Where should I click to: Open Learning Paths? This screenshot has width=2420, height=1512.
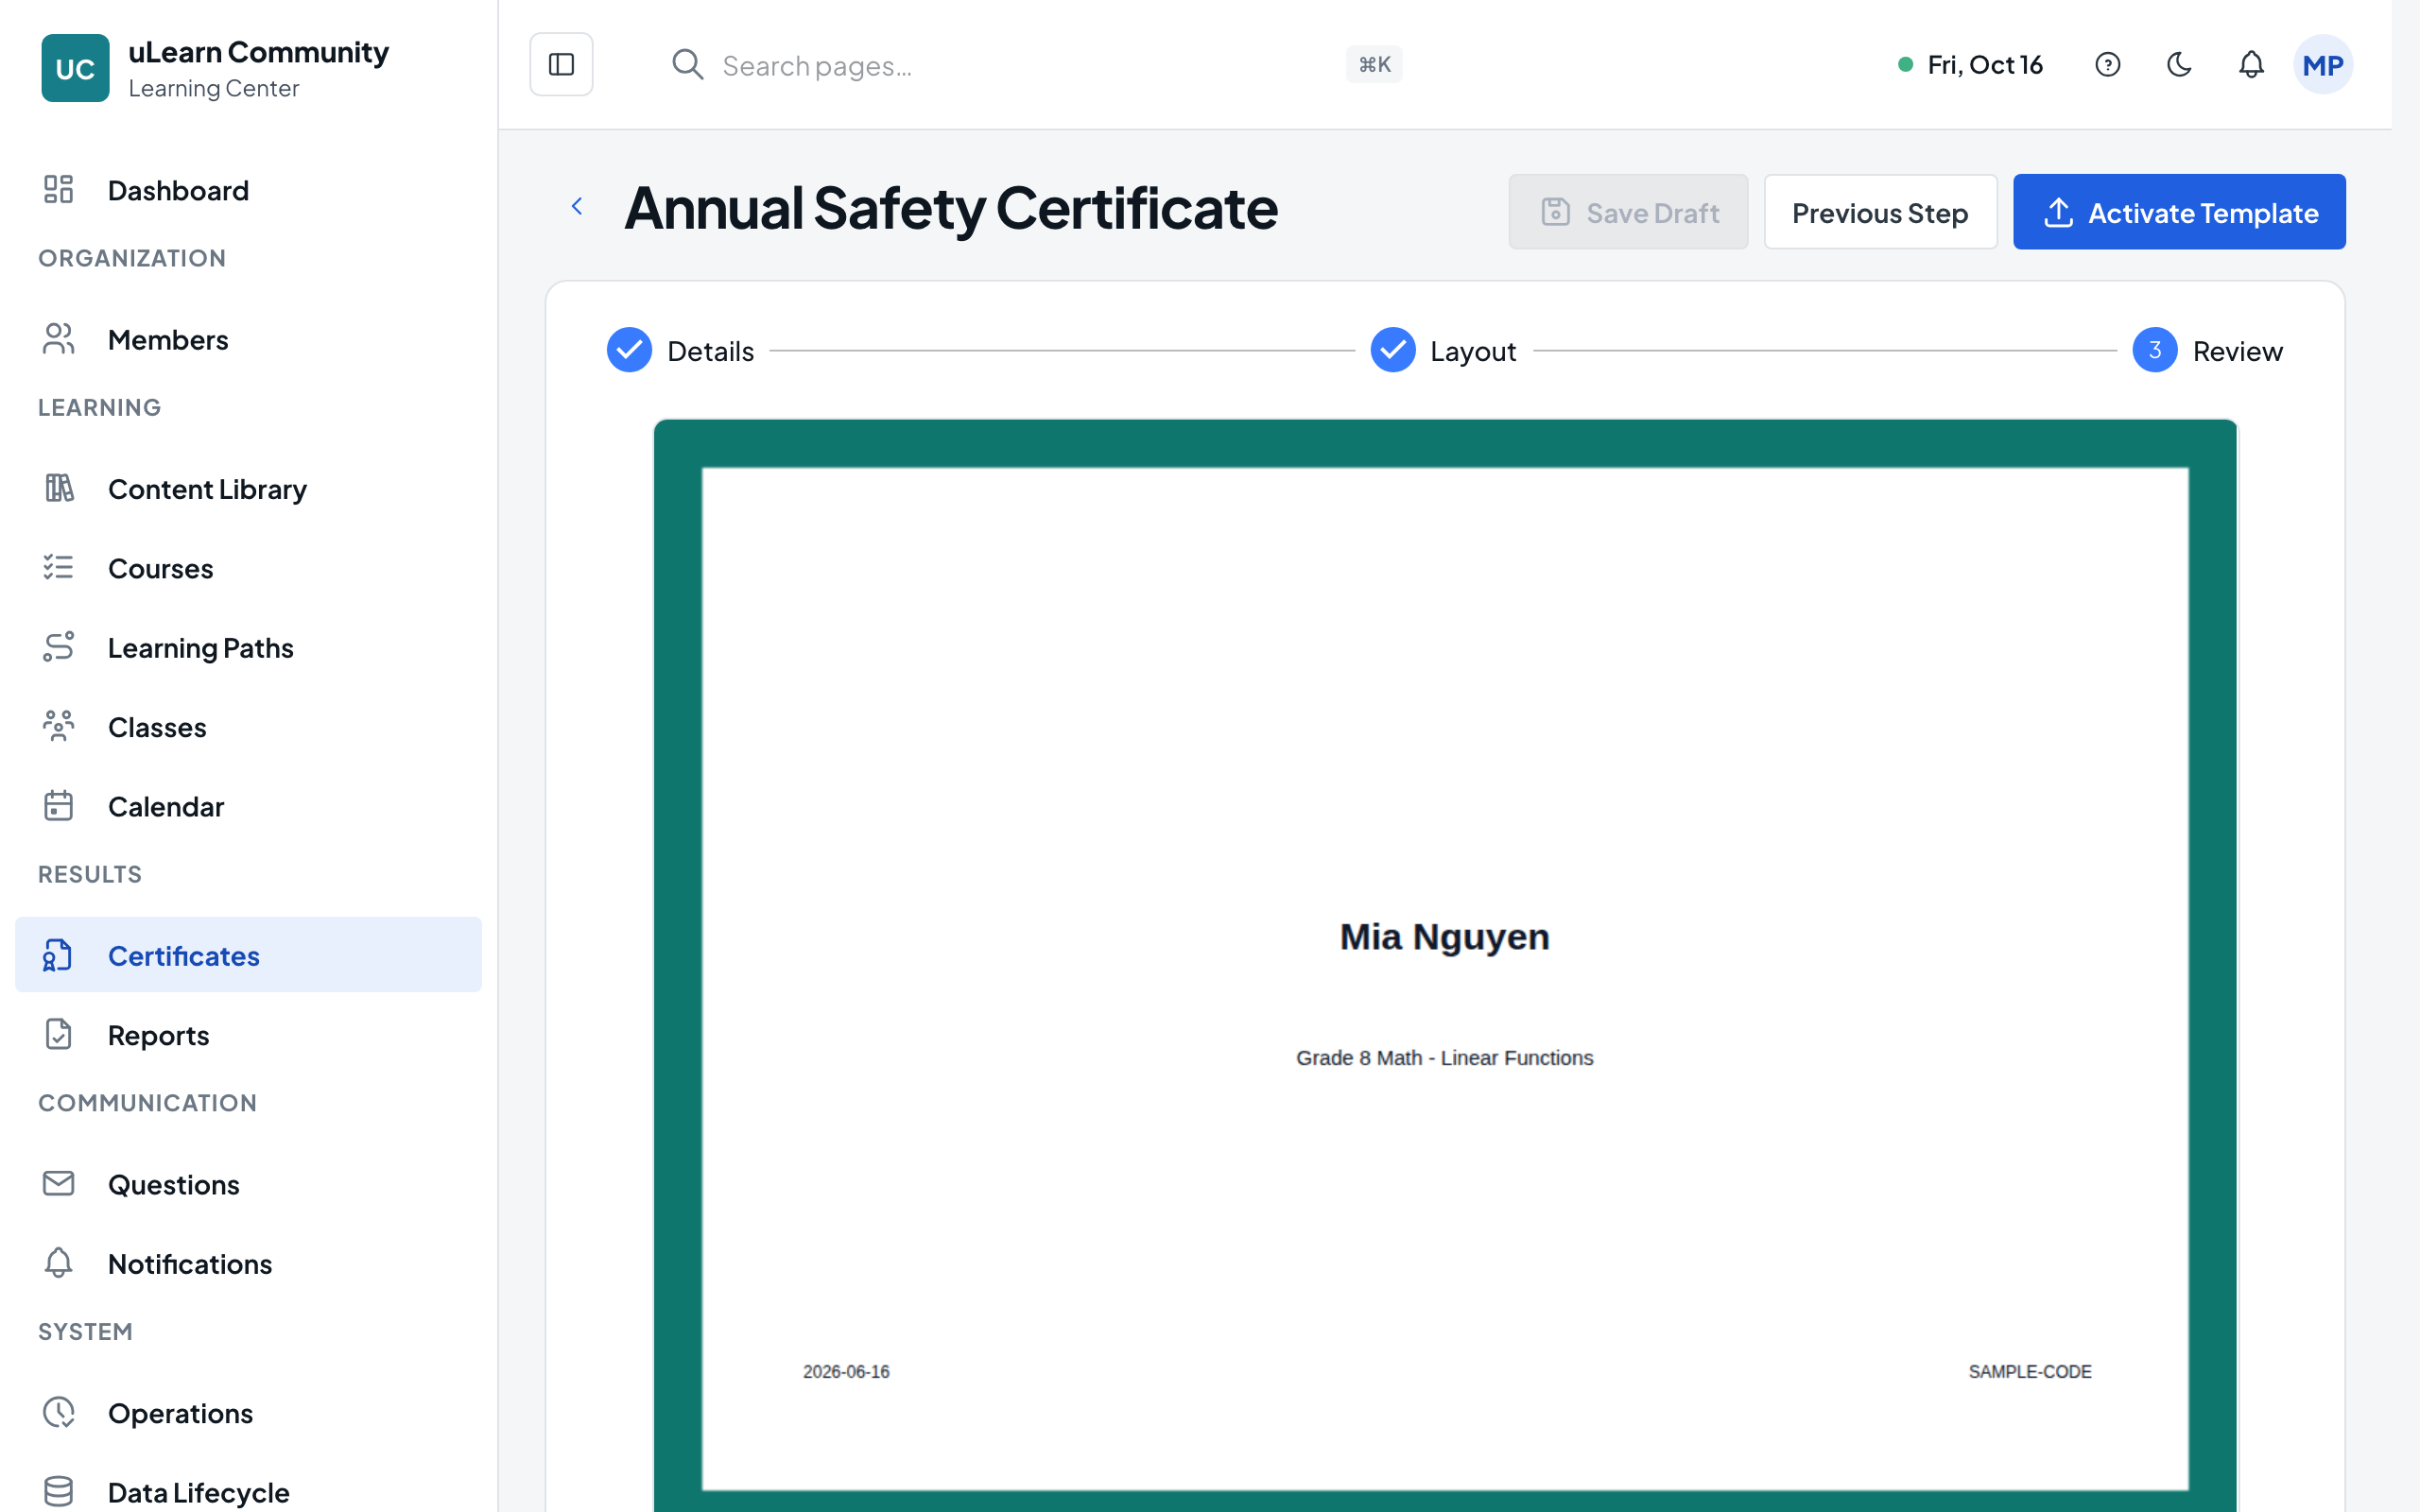pos(248,648)
